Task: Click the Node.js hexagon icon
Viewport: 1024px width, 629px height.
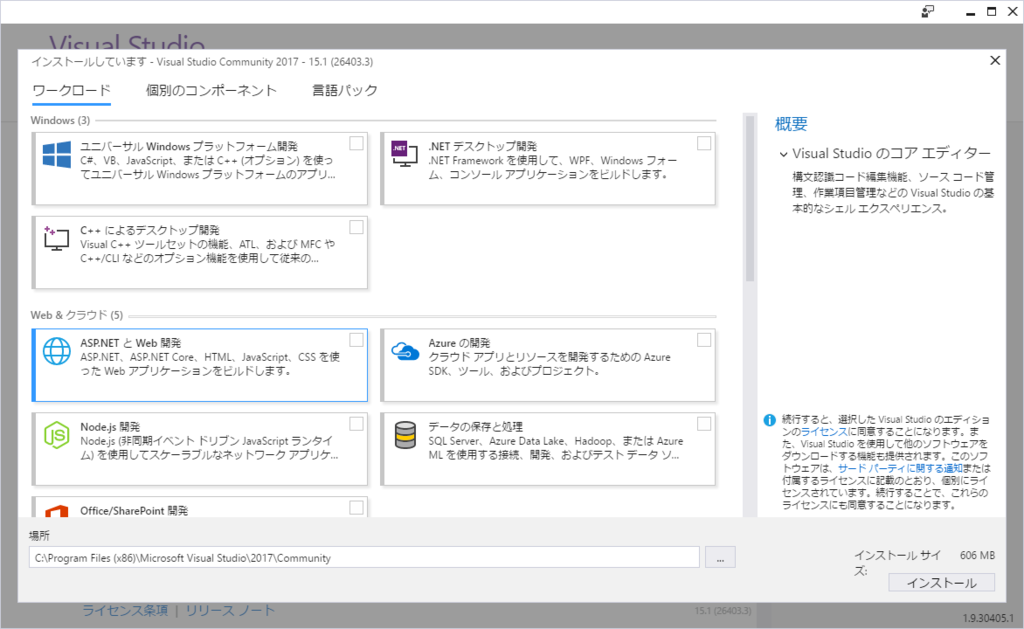Action: (x=57, y=435)
